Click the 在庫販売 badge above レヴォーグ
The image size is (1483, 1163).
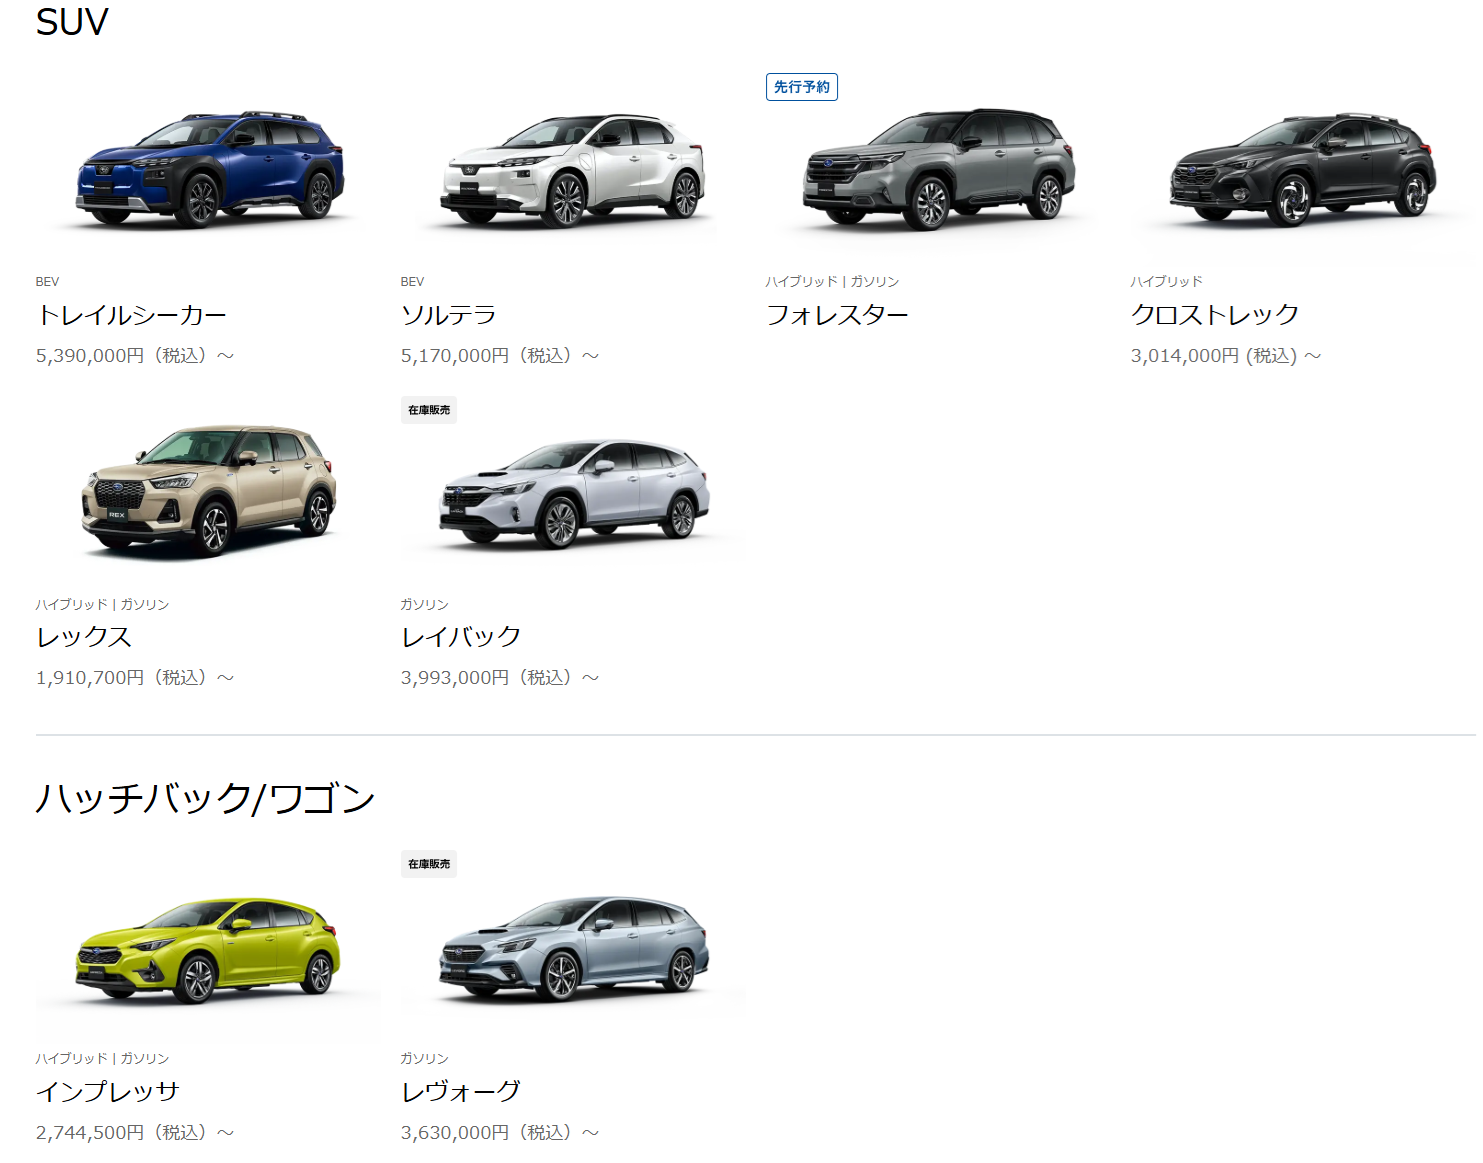coord(429,864)
